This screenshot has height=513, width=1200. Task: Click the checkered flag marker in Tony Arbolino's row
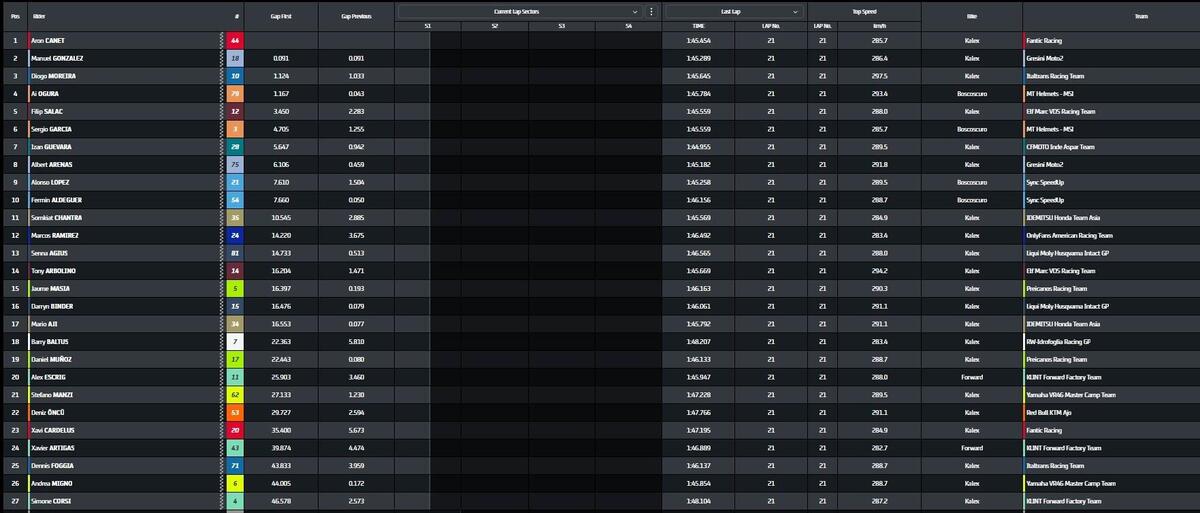(x=222, y=271)
